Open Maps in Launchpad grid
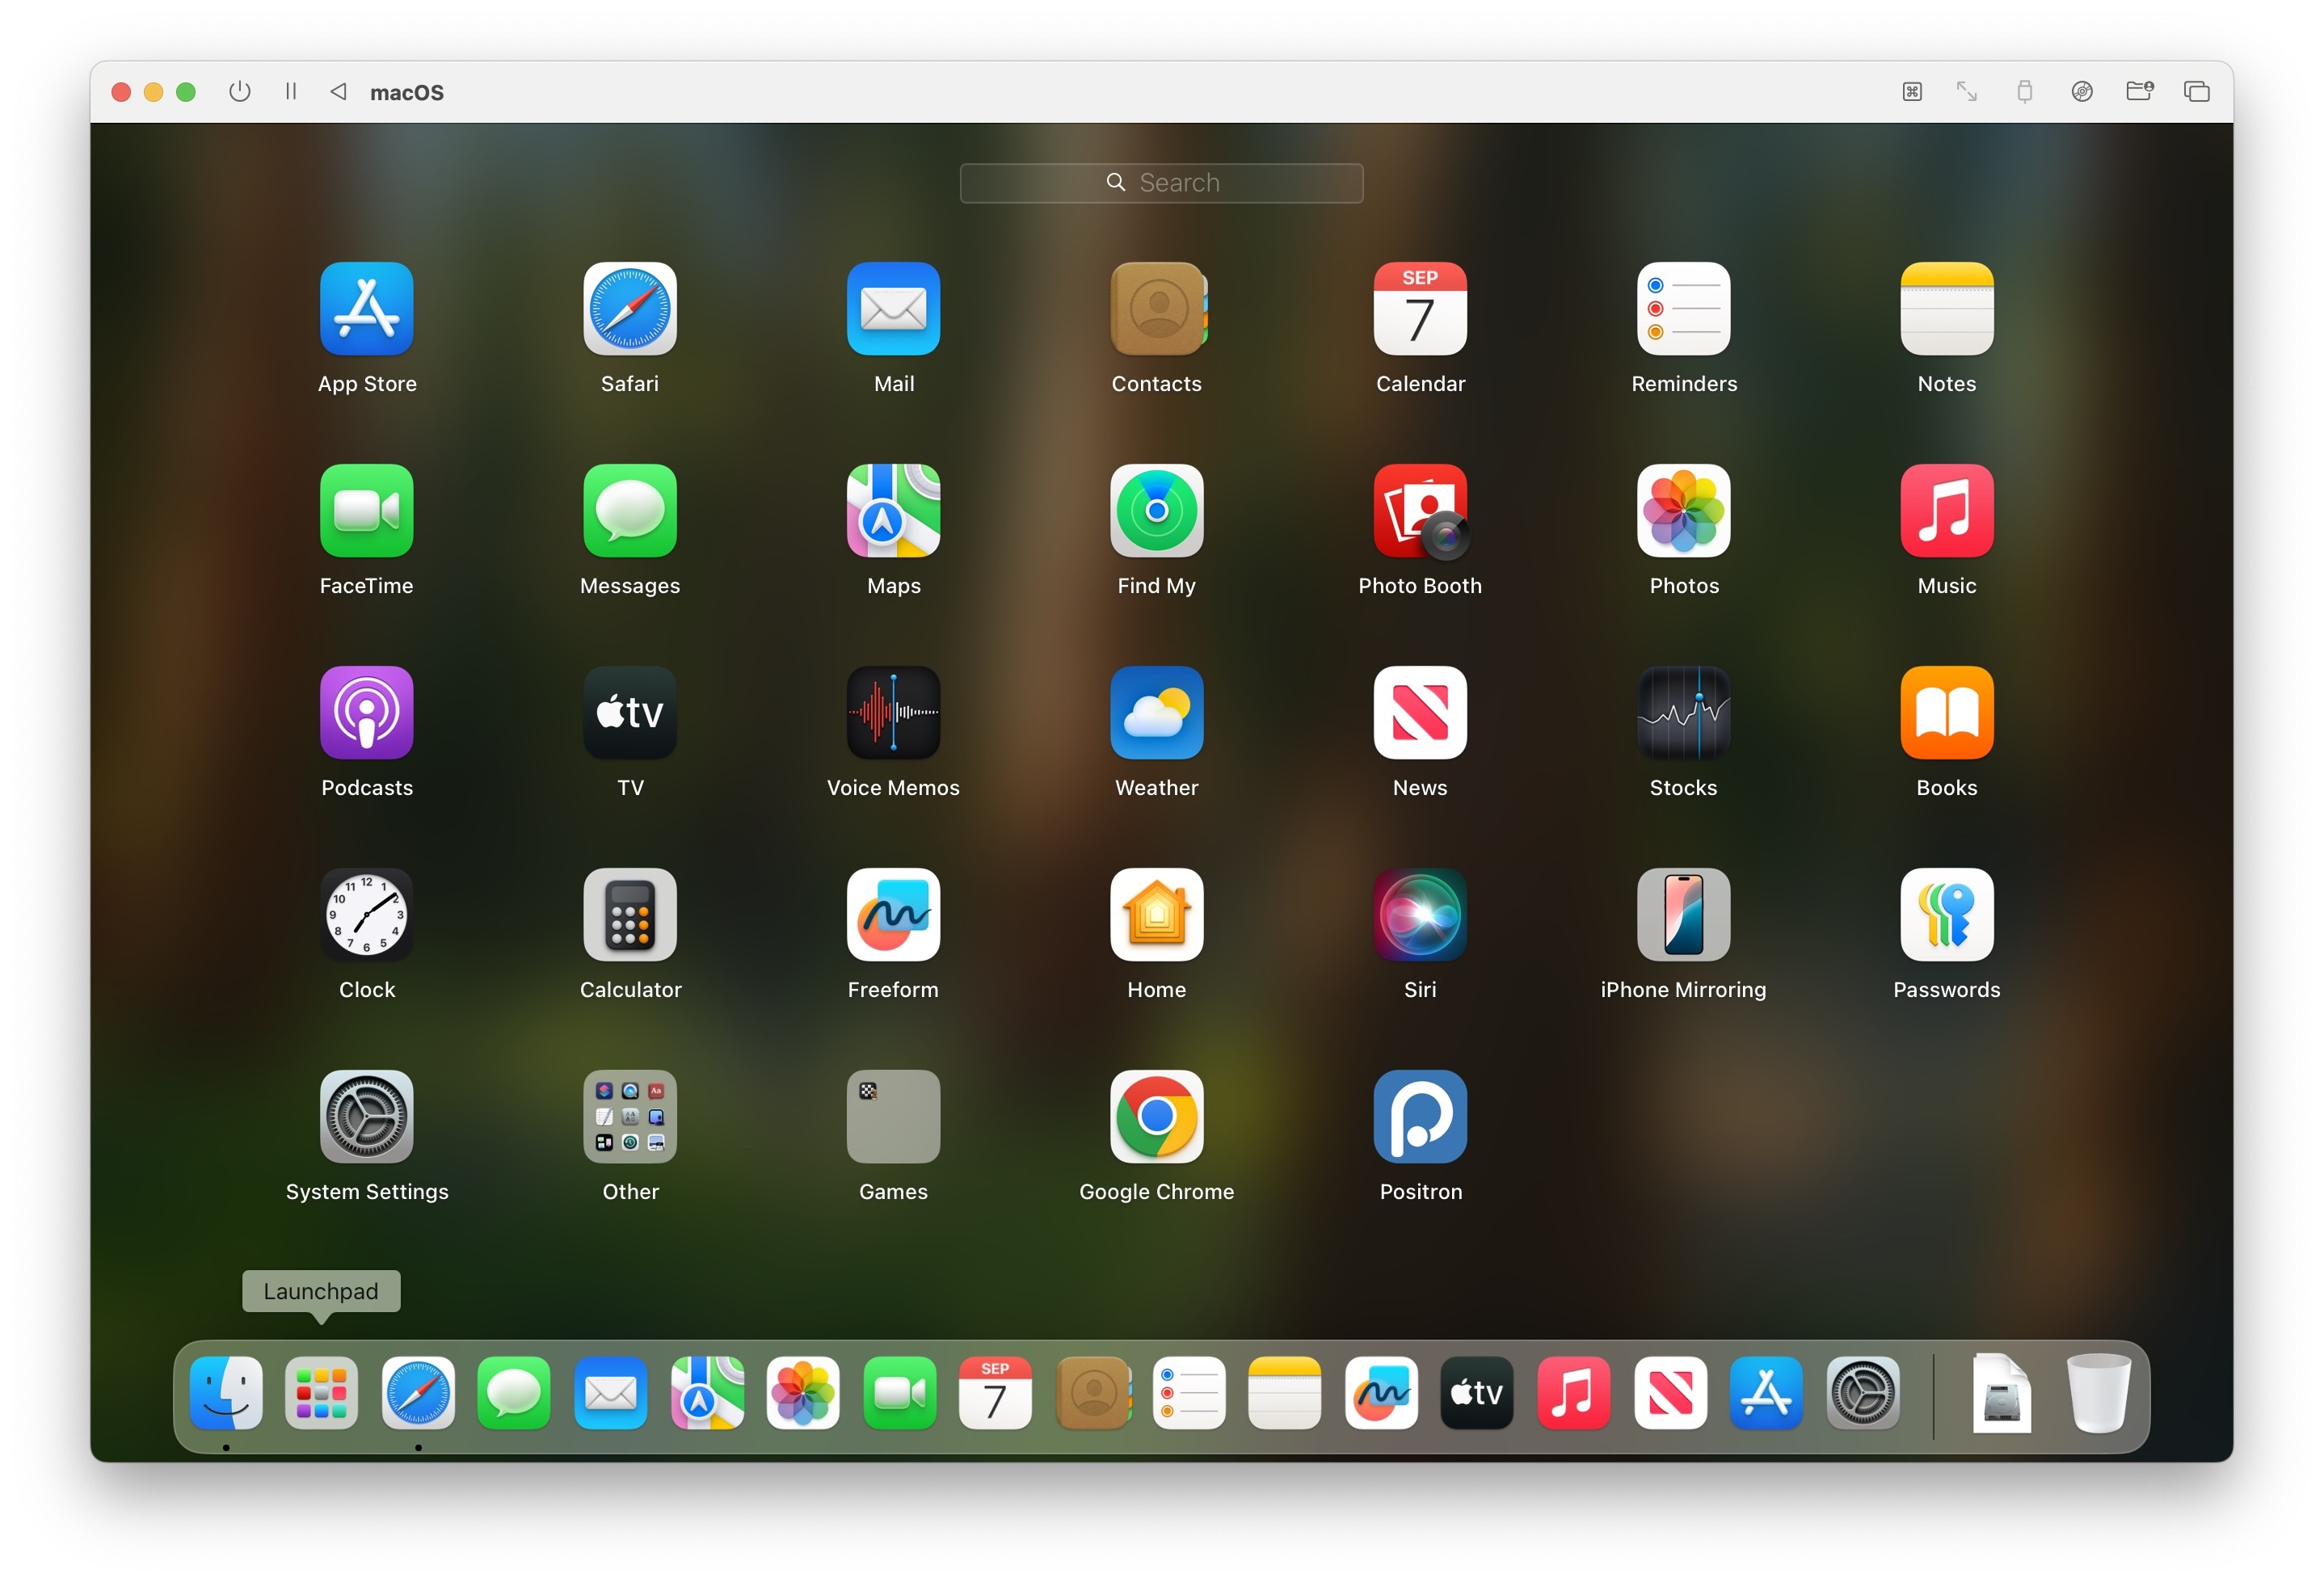The image size is (2324, 1582). [893, 511]
